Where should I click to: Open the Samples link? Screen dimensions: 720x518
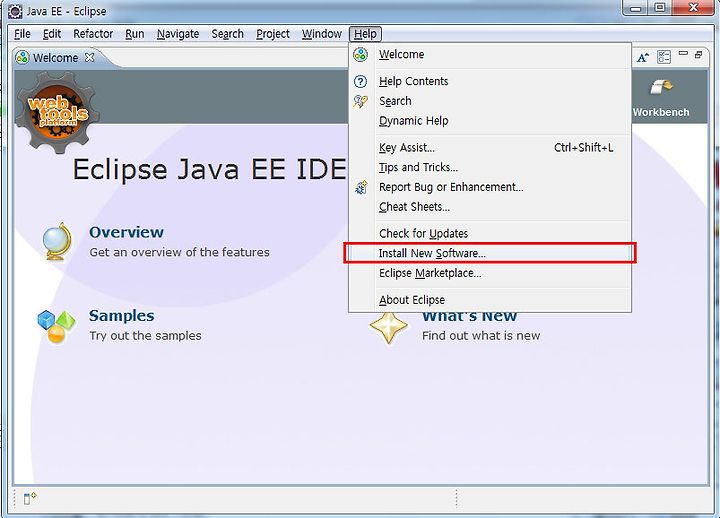122,315
